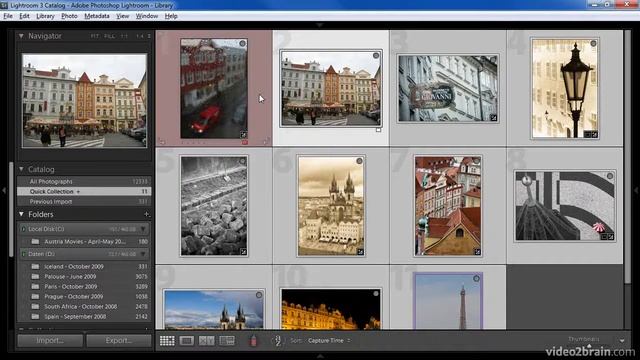Toggle Quick Collection circle on blue sky castle photo

[259, 295]
